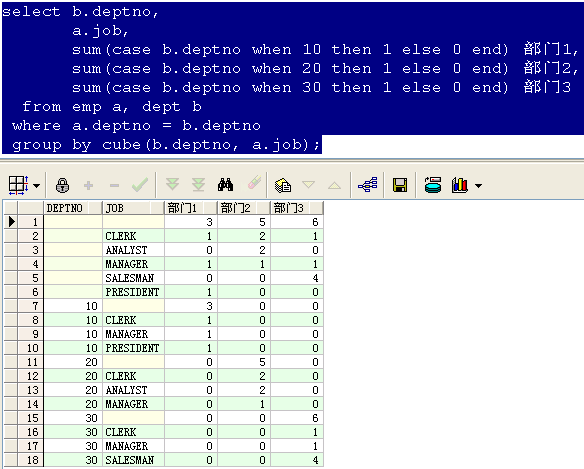Click the 部门1 column header
584x469 pixels.
point(191,208)
